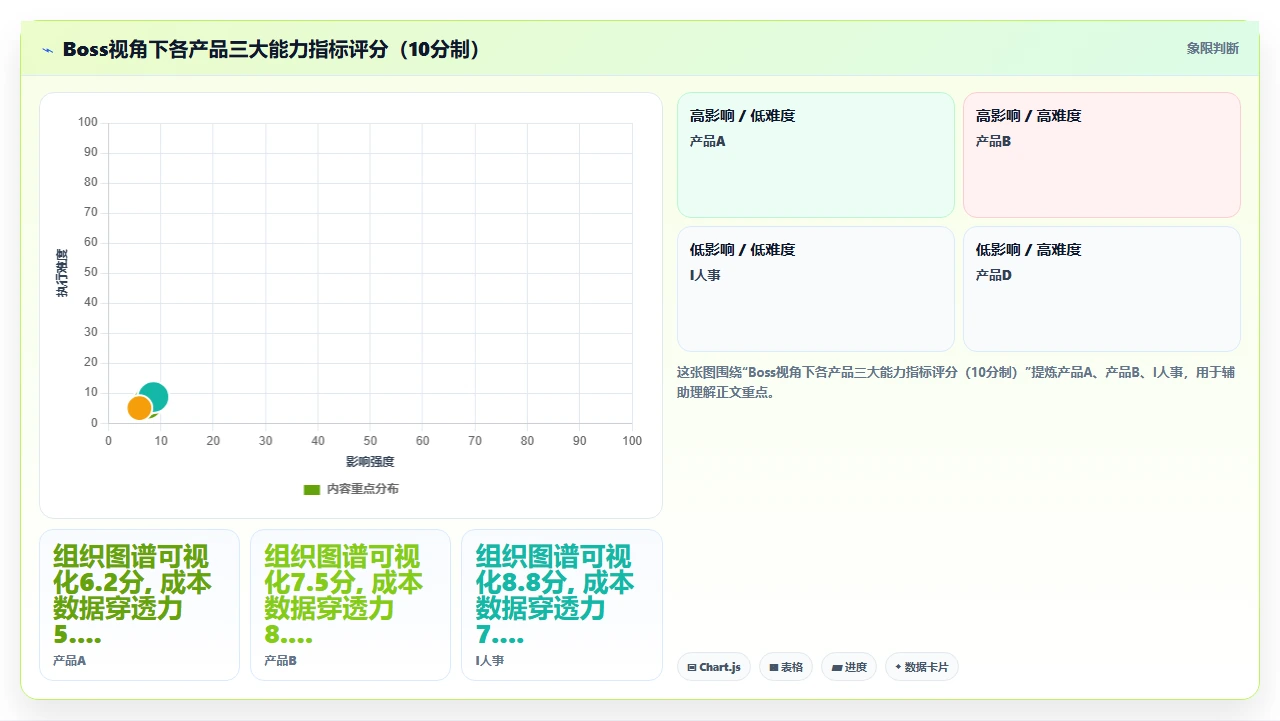
Task: Click the pulse icon beside the Boss视角 title
Action: 47,50
